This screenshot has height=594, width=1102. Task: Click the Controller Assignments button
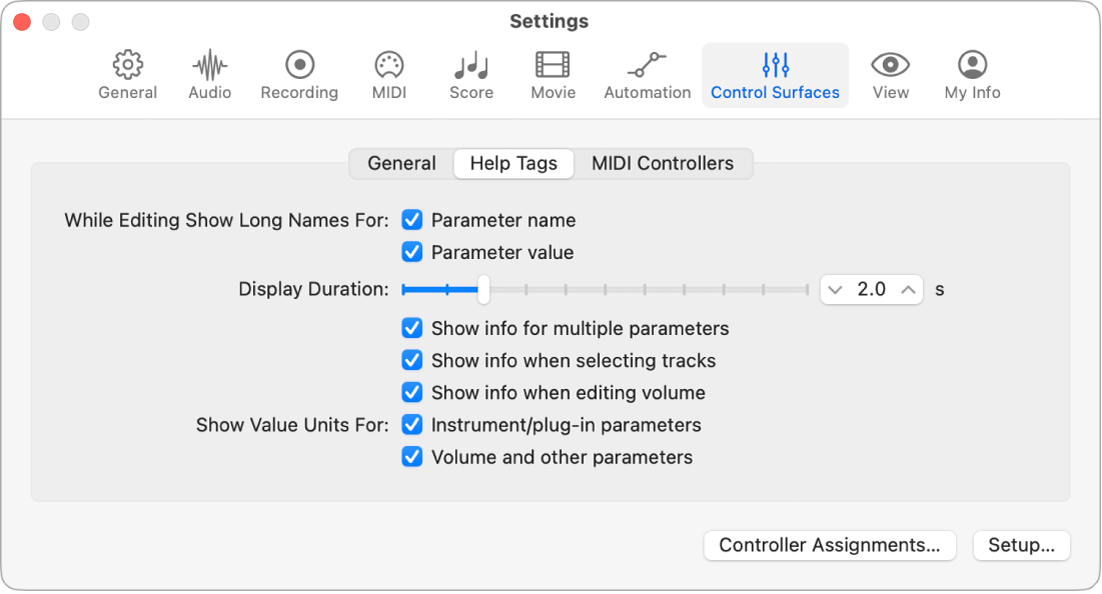coord(829,545)
